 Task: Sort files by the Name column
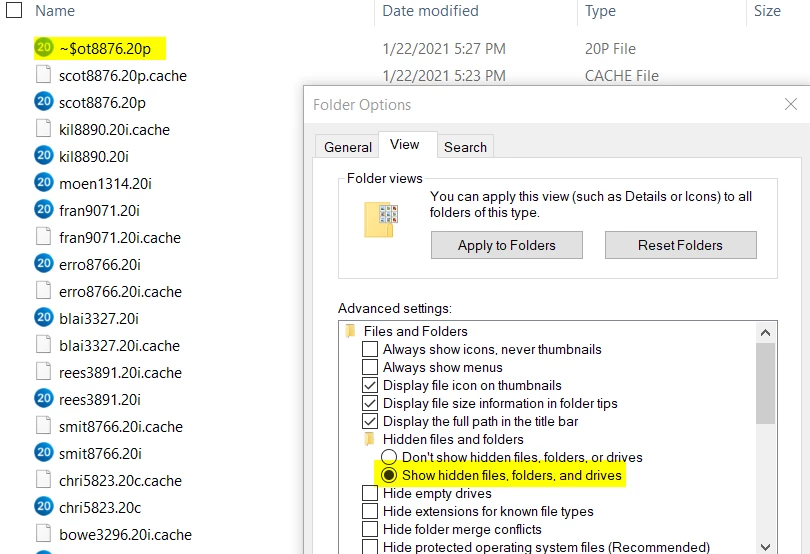click(55, 10)
